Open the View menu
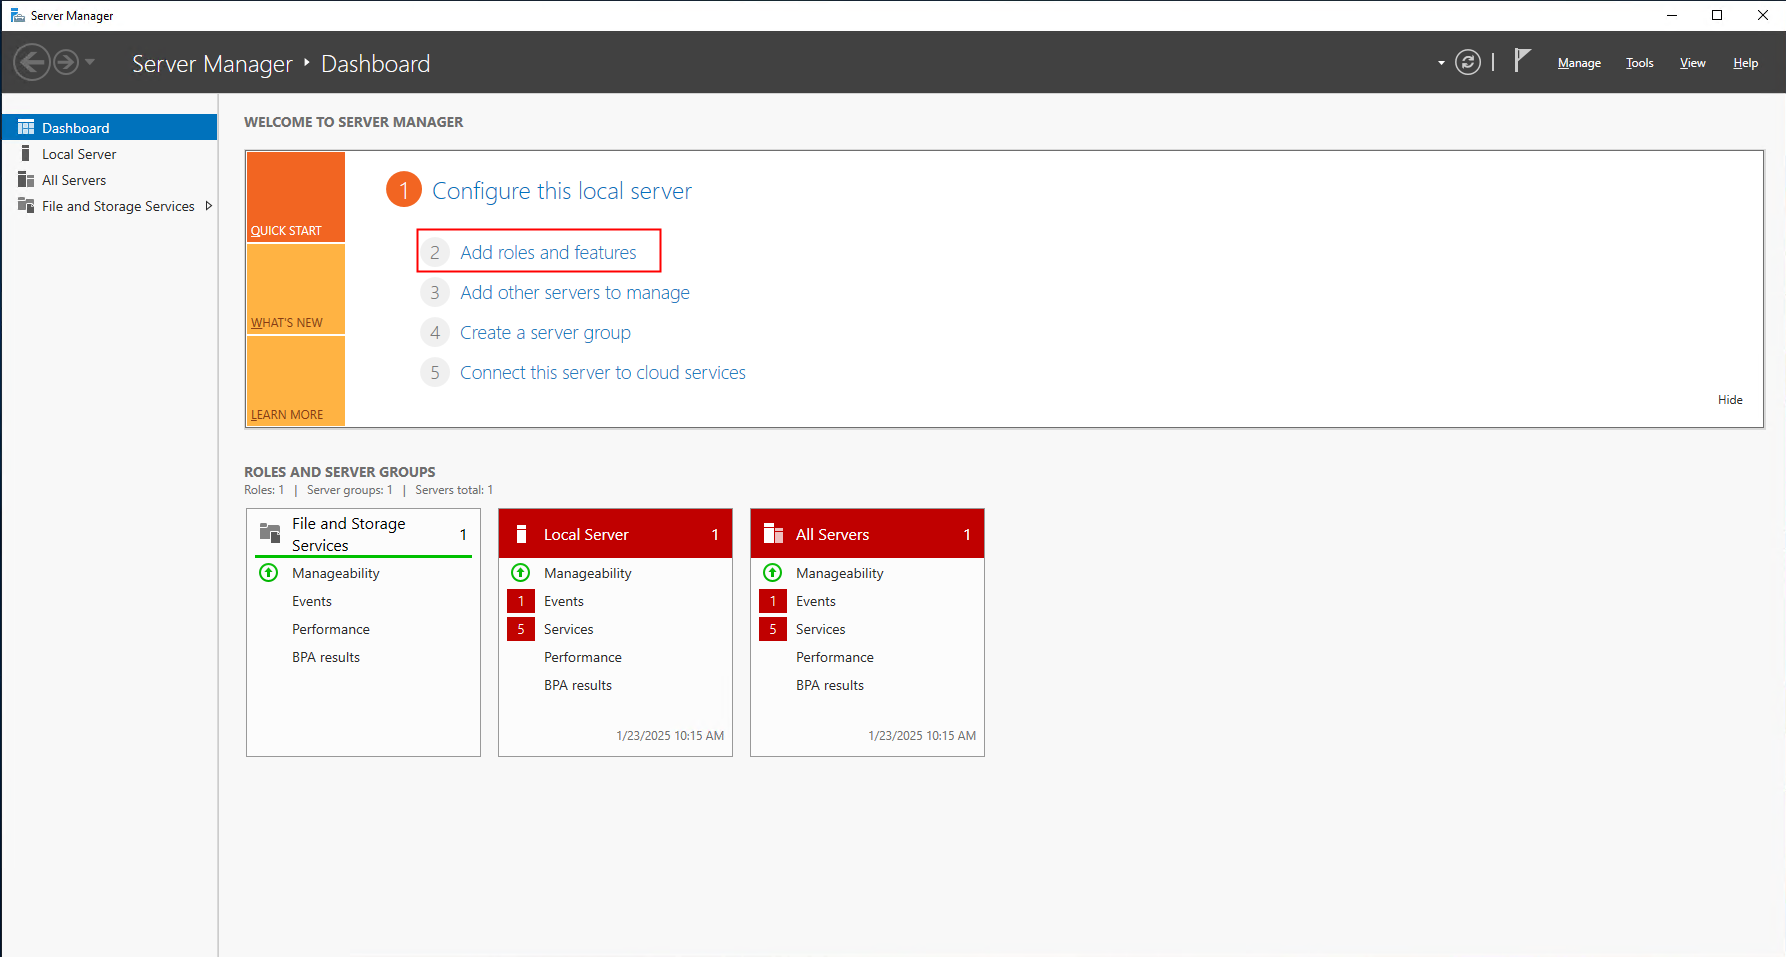Image resolution: width=1786 pixels, height=957 pixels. pos(1692,63)
